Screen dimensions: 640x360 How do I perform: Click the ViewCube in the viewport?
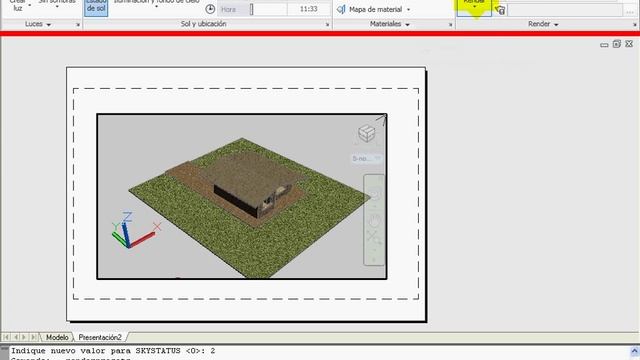[367, 133]
